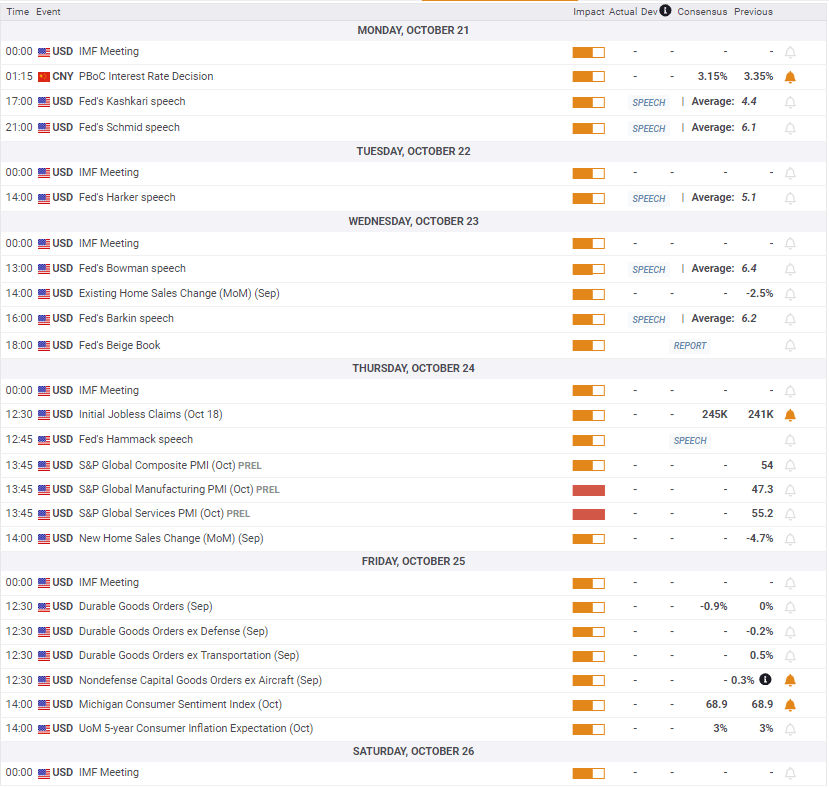Open the SPEECH tag for Fed's Schmid
Viewport: 829px width, 788px height.
coord(649,129)
